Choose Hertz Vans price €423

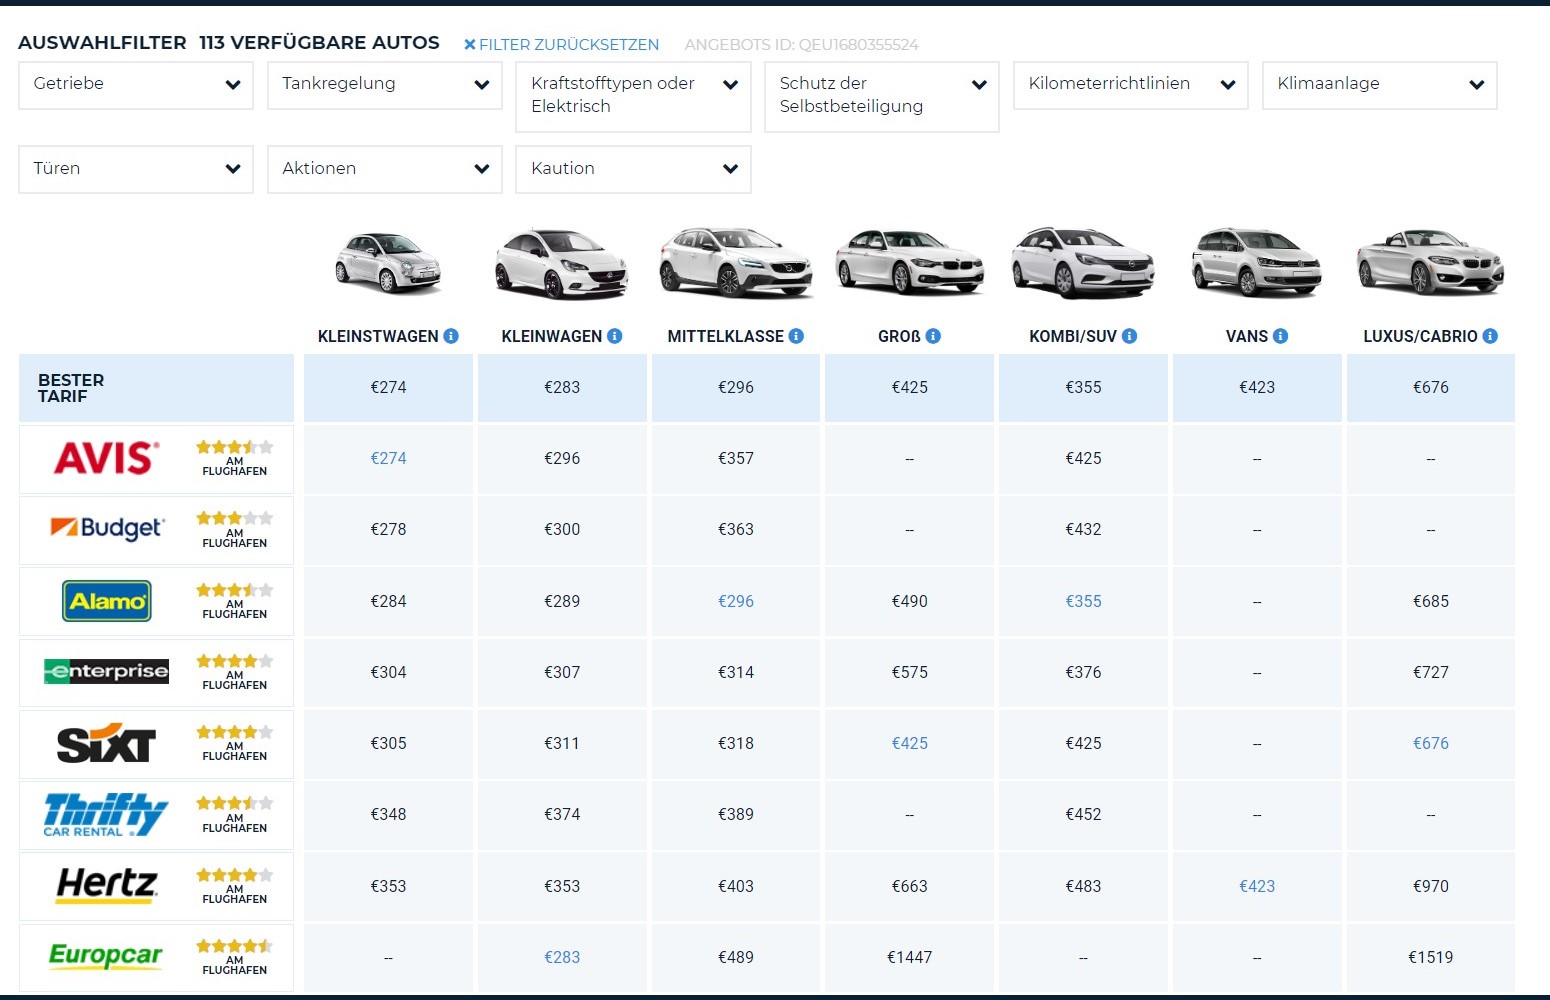tap(1257, 886)
